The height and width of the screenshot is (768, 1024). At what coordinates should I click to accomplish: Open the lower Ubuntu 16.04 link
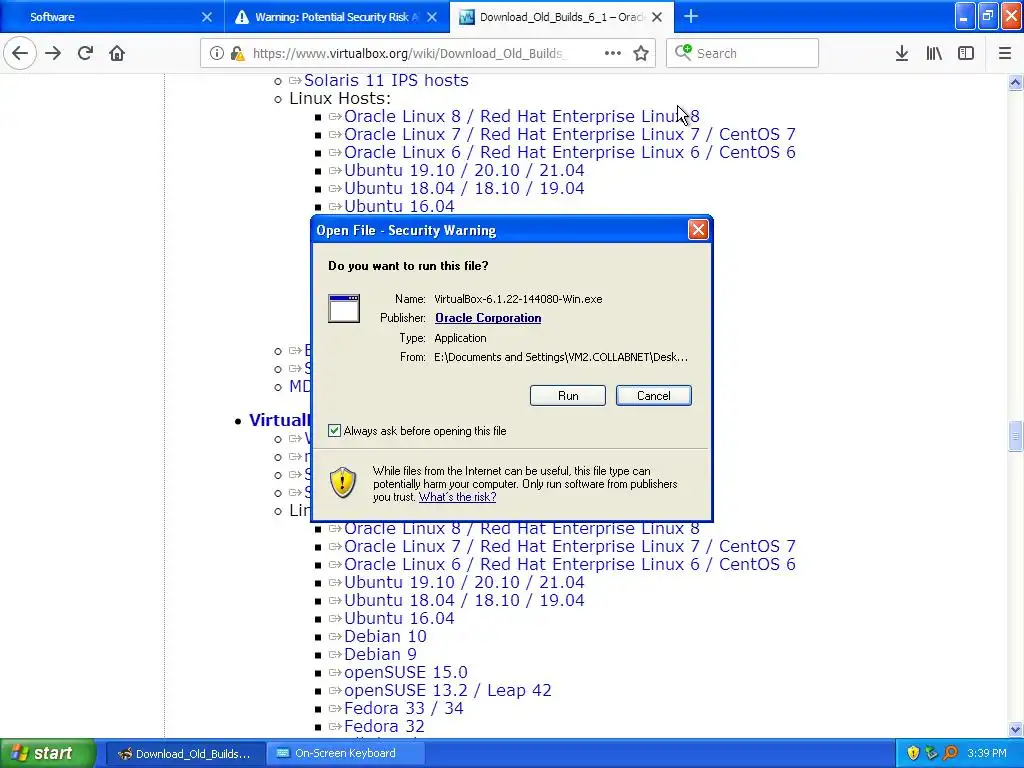click(399, 618)
